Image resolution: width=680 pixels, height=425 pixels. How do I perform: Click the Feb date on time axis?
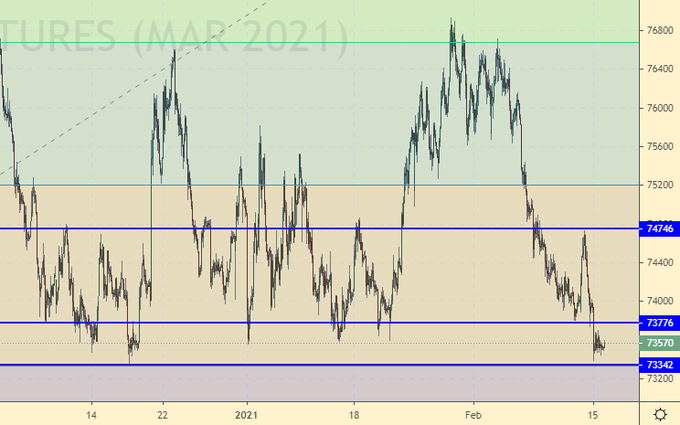pos(475,414)
